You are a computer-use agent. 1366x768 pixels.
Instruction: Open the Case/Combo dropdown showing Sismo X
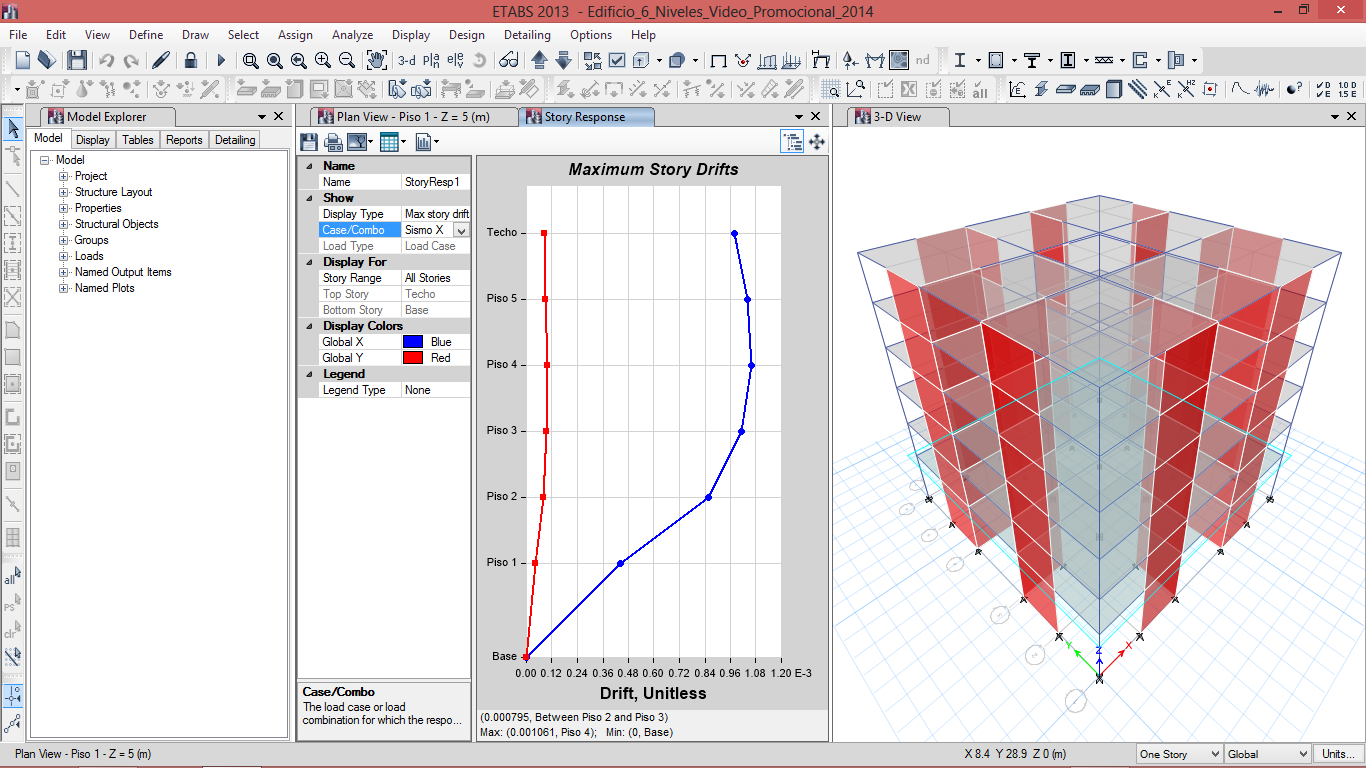pyautogui.click(x=461, y=230)
